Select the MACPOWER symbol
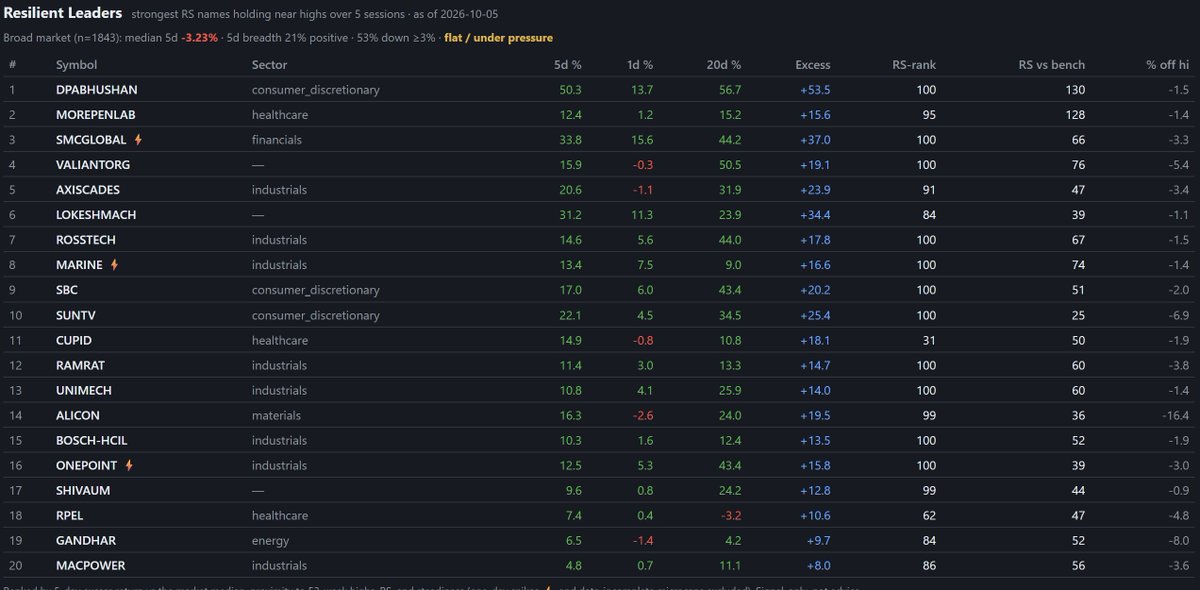The height and width of the screenshot is (590, 1200). pyautogui.click(x=90, y=565)
